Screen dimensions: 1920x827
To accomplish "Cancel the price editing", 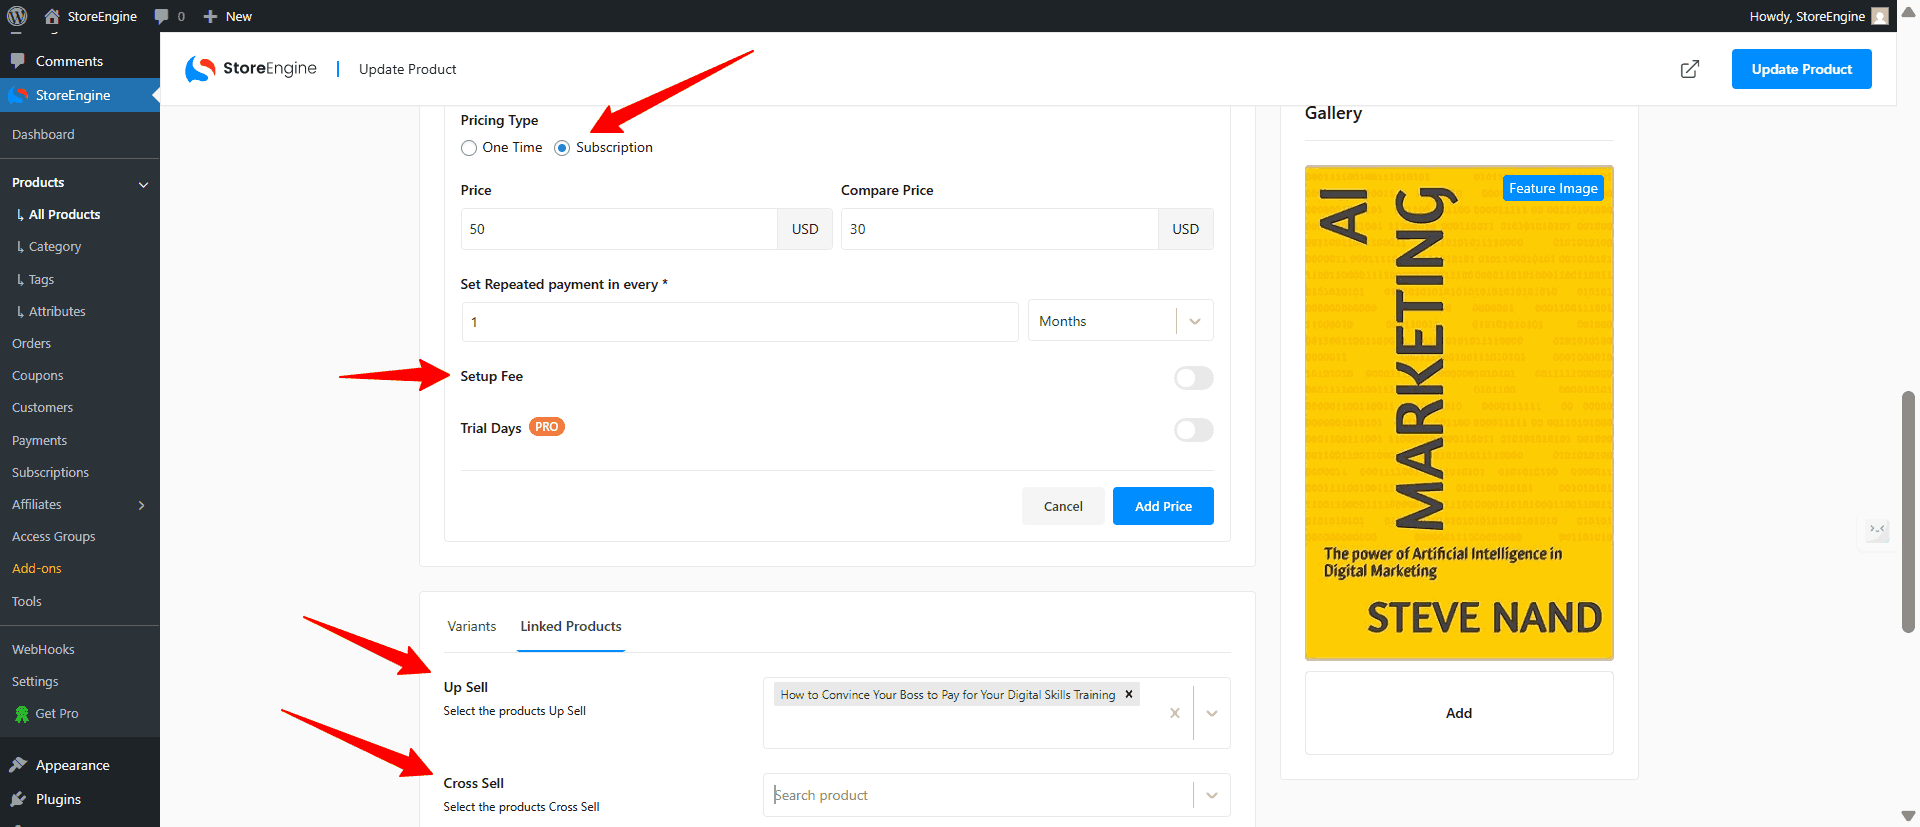I will tap(1063, 506).
